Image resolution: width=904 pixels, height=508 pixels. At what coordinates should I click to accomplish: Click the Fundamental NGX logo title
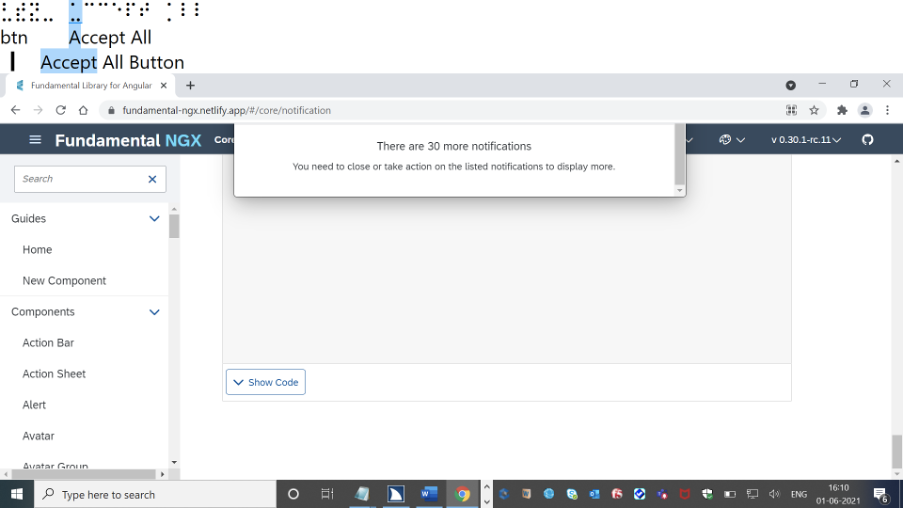point(128,140)
